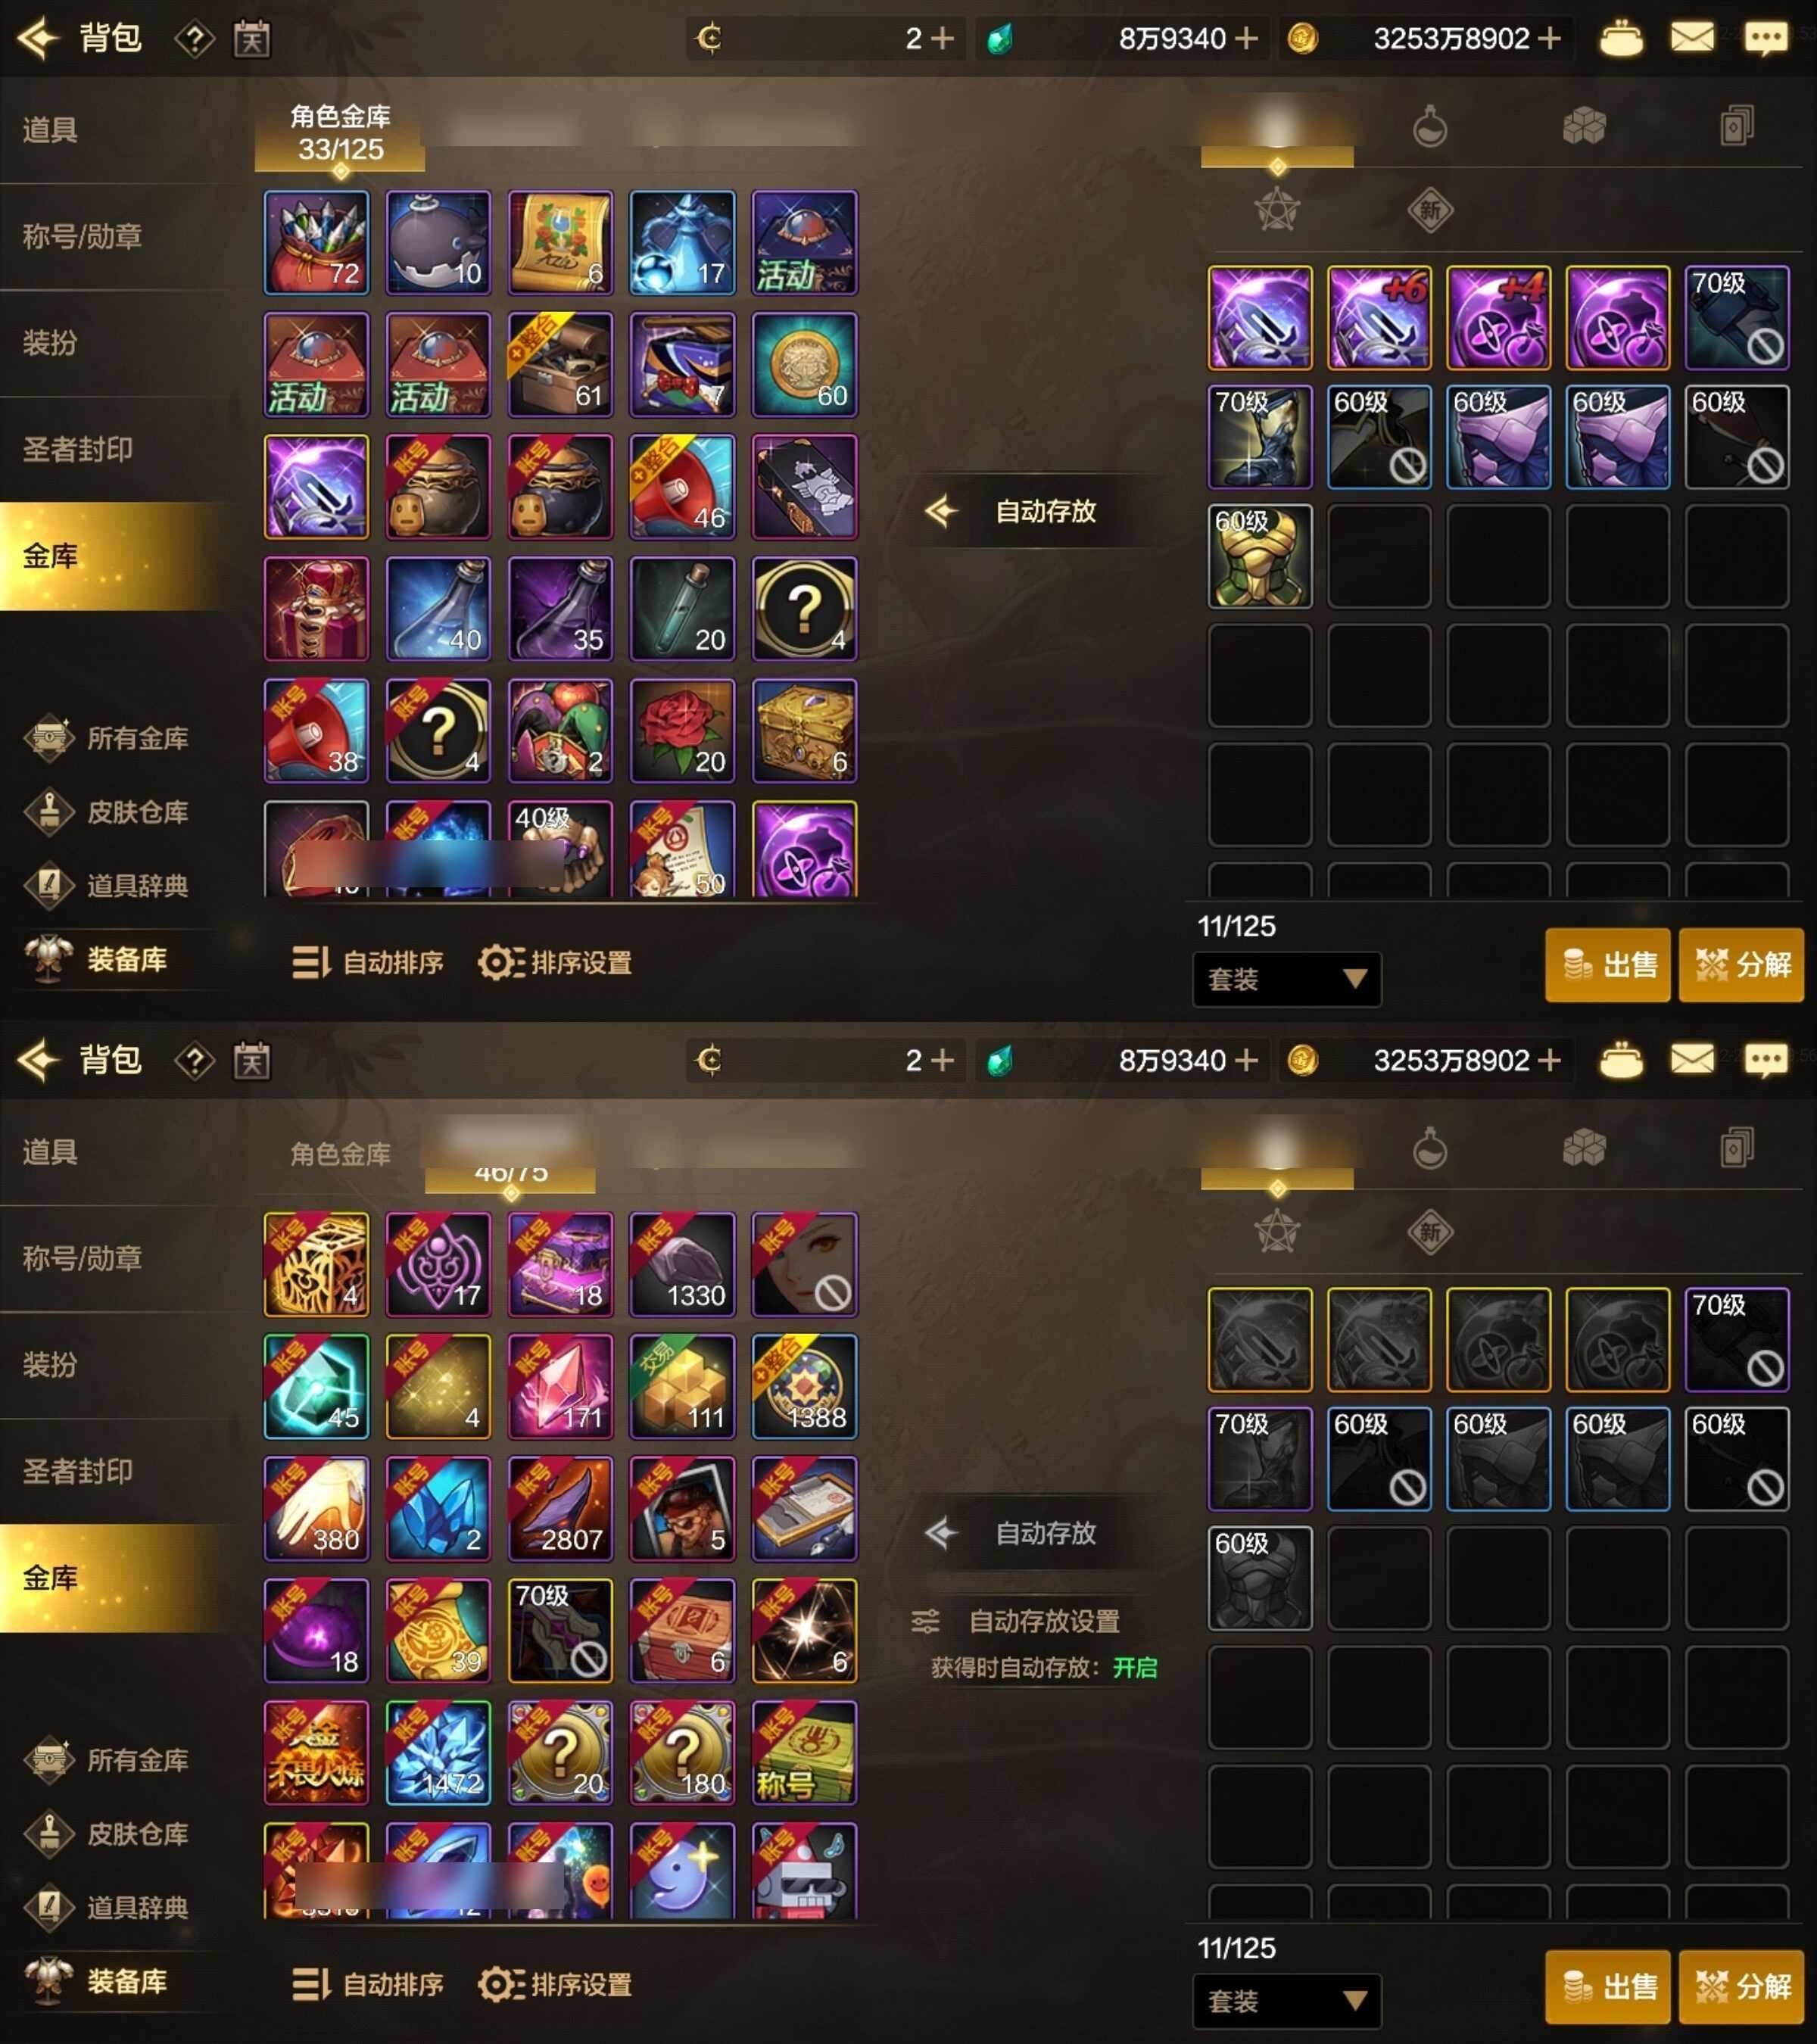1817x2044 pixels.
Task: Open 套装 dropdown under colored equipment grid
Action: tap(1287, 979)
